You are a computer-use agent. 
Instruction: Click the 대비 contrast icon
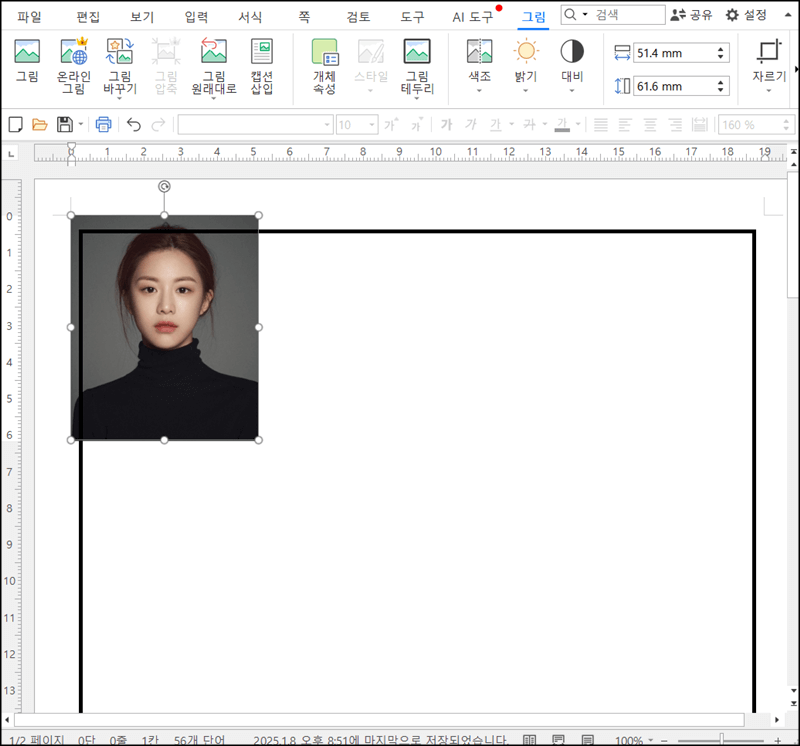pyautogui.click(x=572, y=51)
